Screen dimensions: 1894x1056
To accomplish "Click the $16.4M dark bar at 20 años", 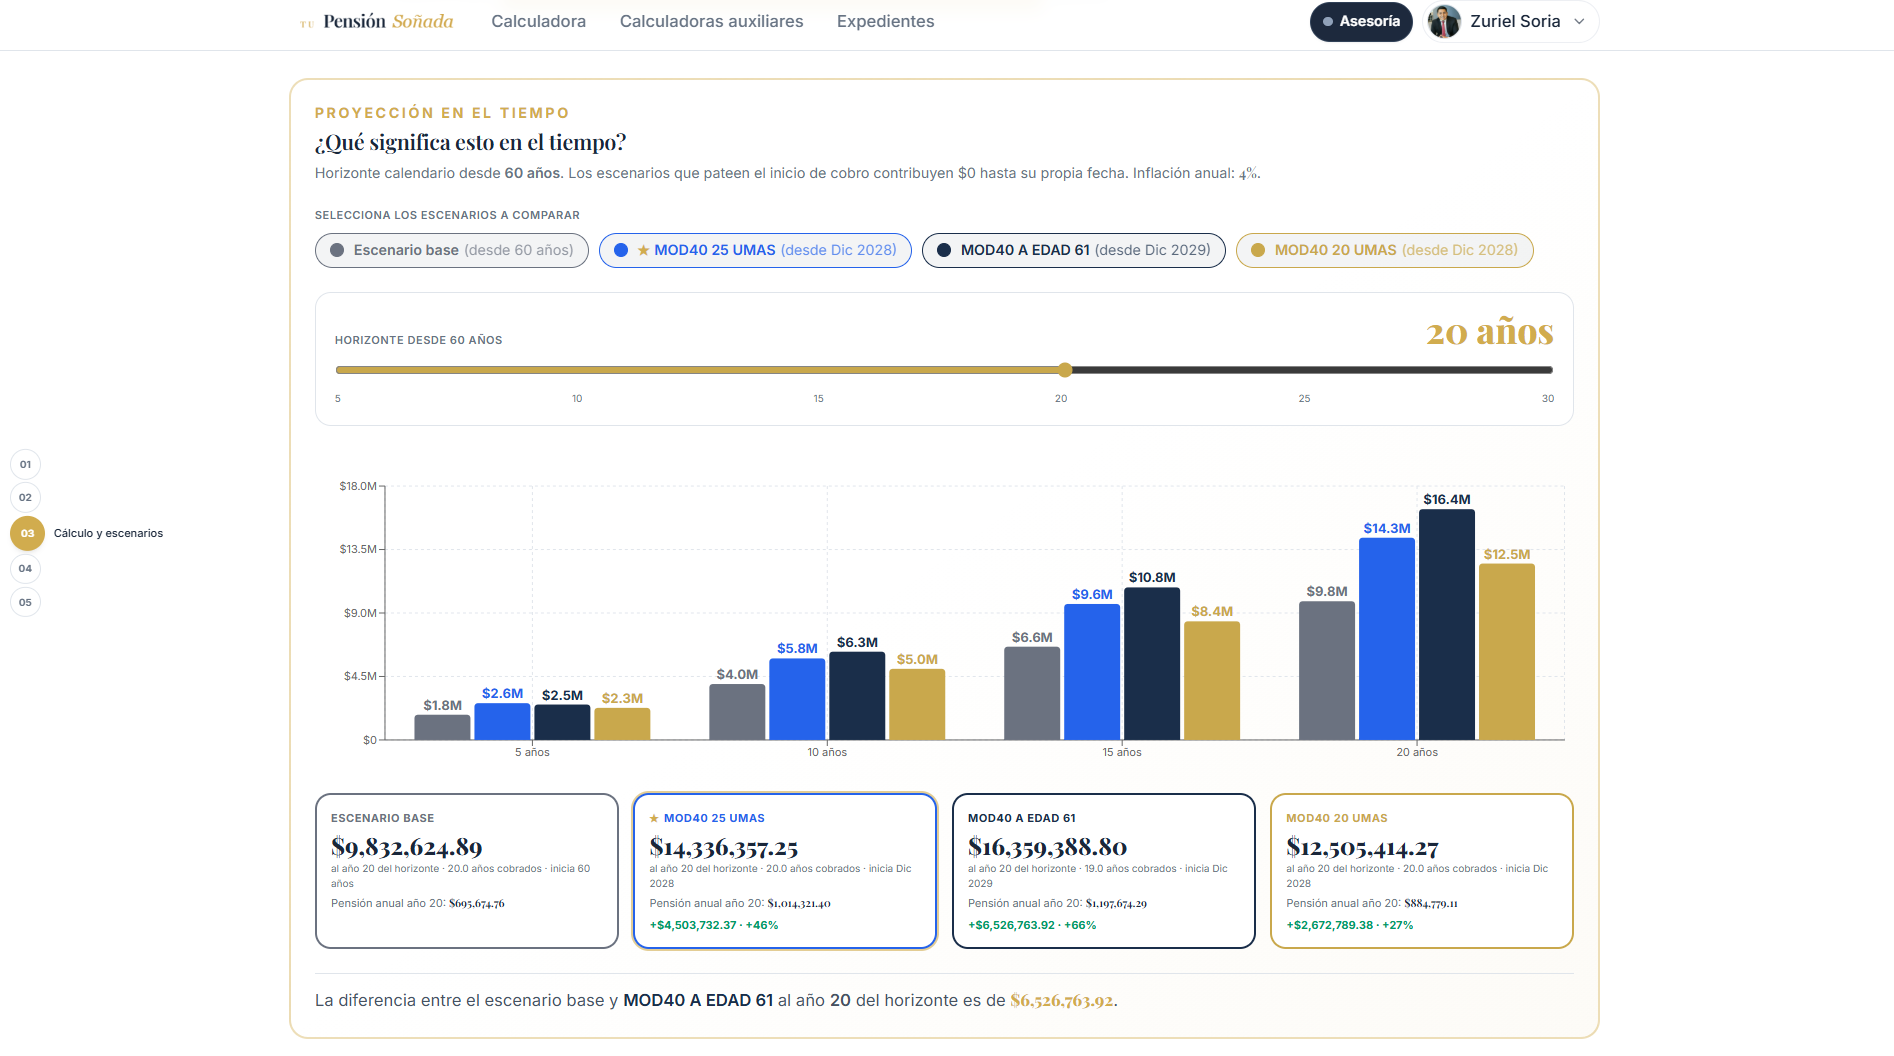I will [1447, 625].
